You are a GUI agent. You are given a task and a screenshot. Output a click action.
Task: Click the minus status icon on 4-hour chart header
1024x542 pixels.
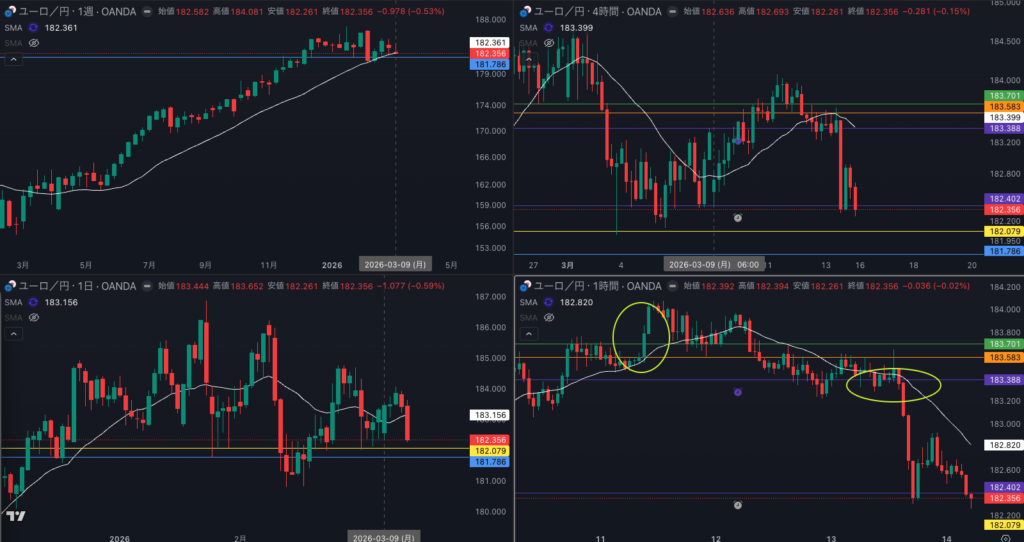665,11
